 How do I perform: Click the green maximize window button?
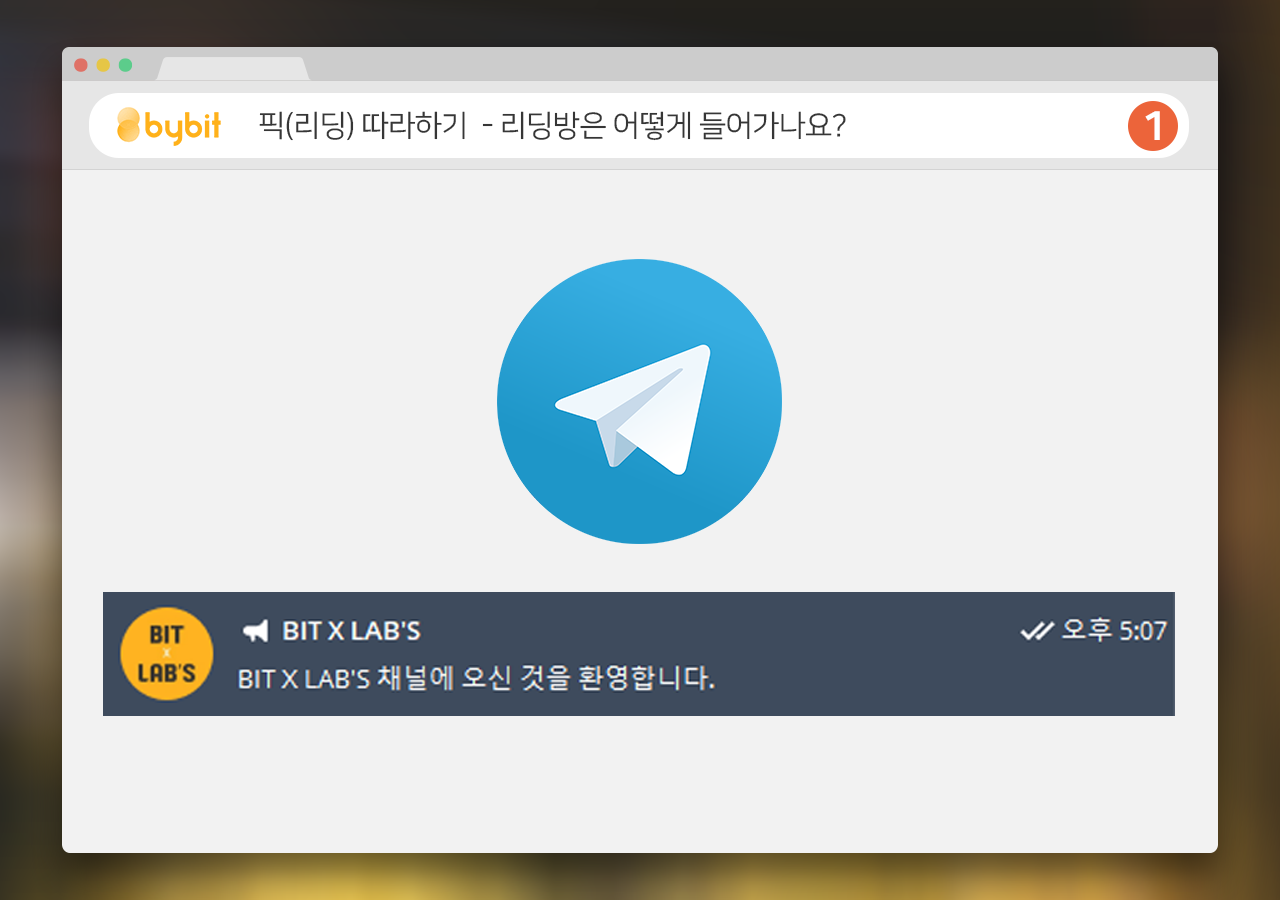click(125, 65)
